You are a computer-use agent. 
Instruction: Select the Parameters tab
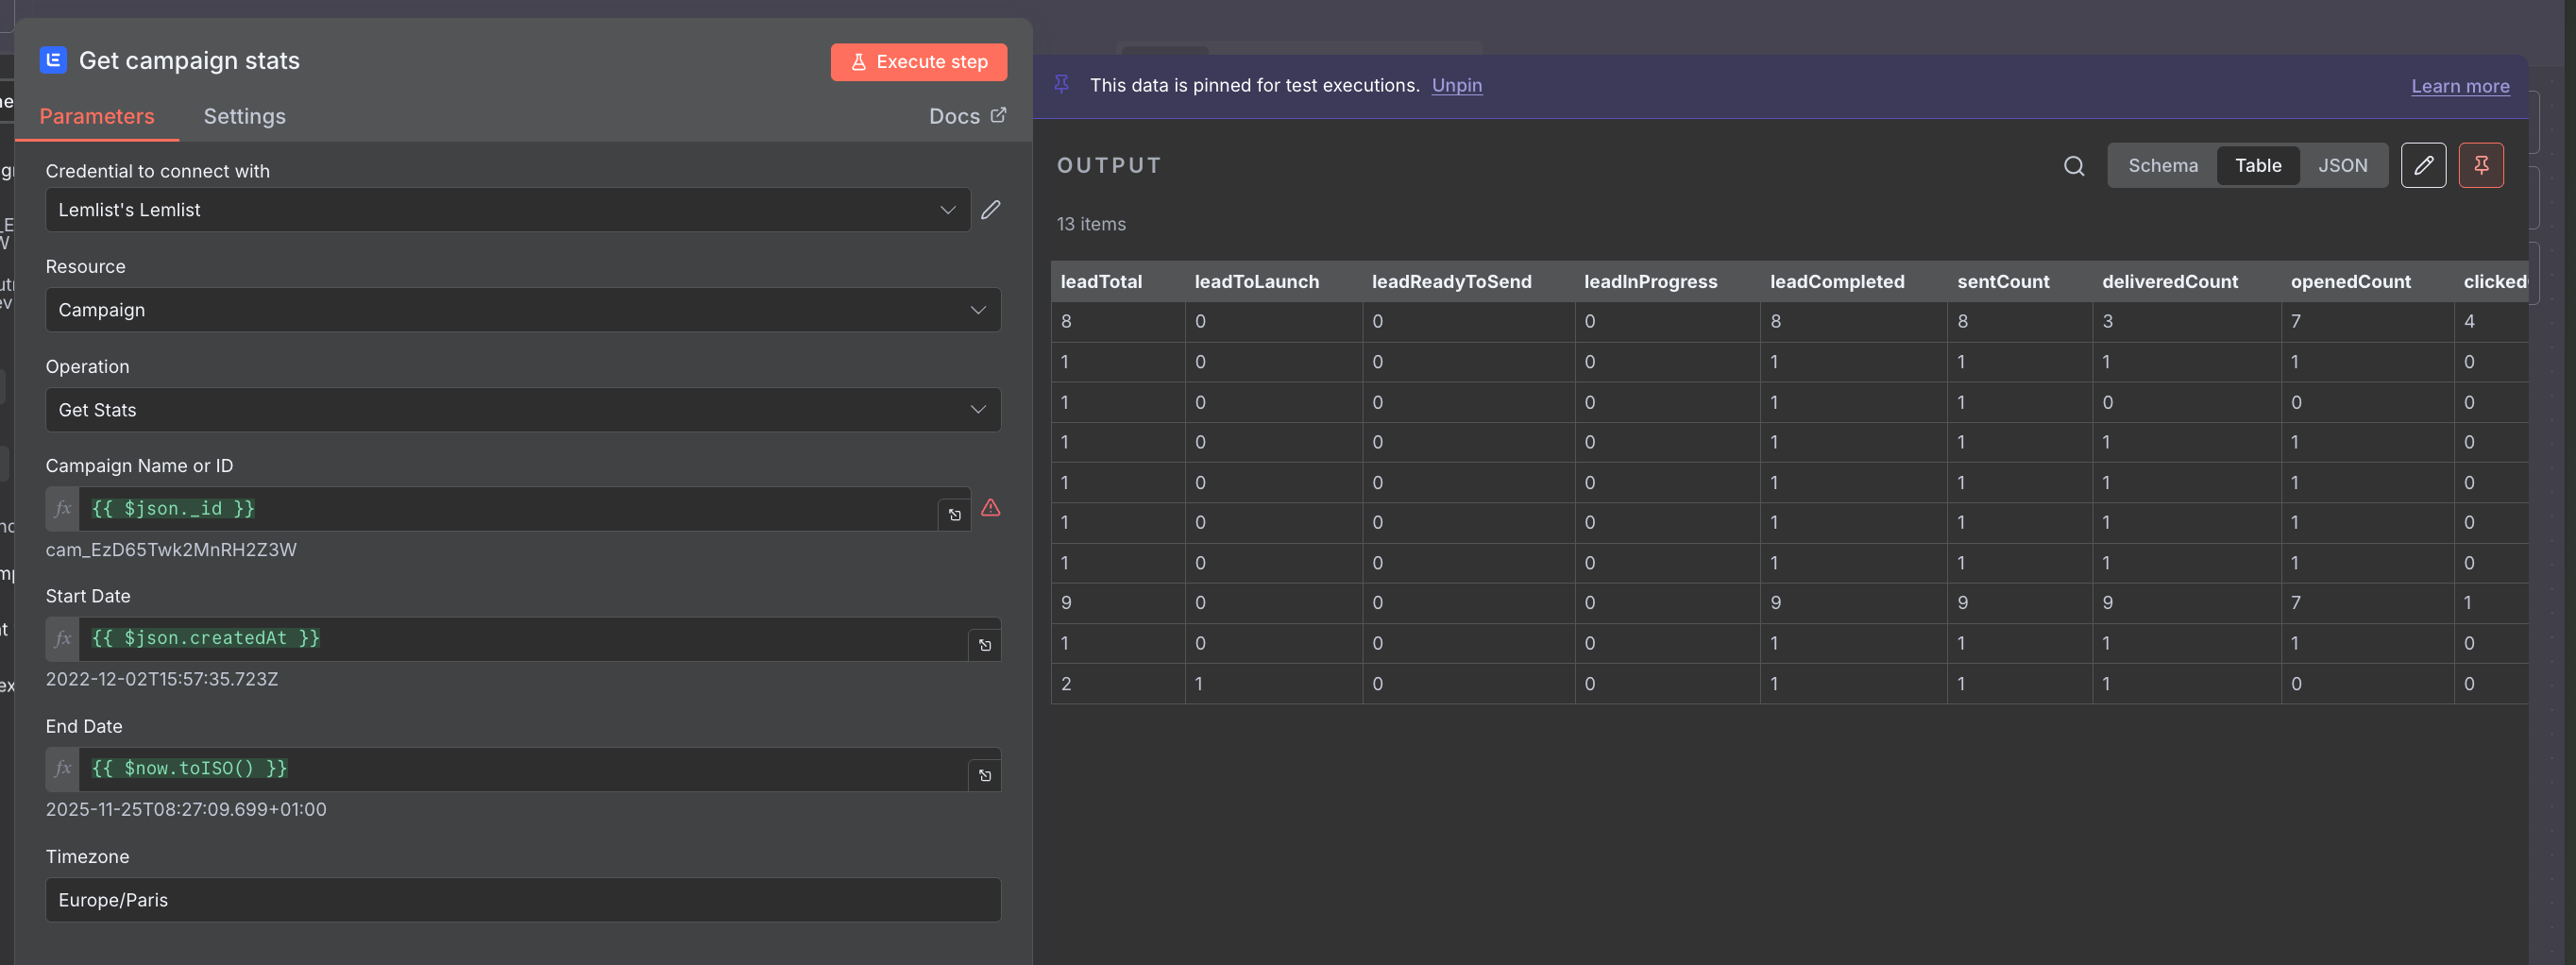pos(97,116)
